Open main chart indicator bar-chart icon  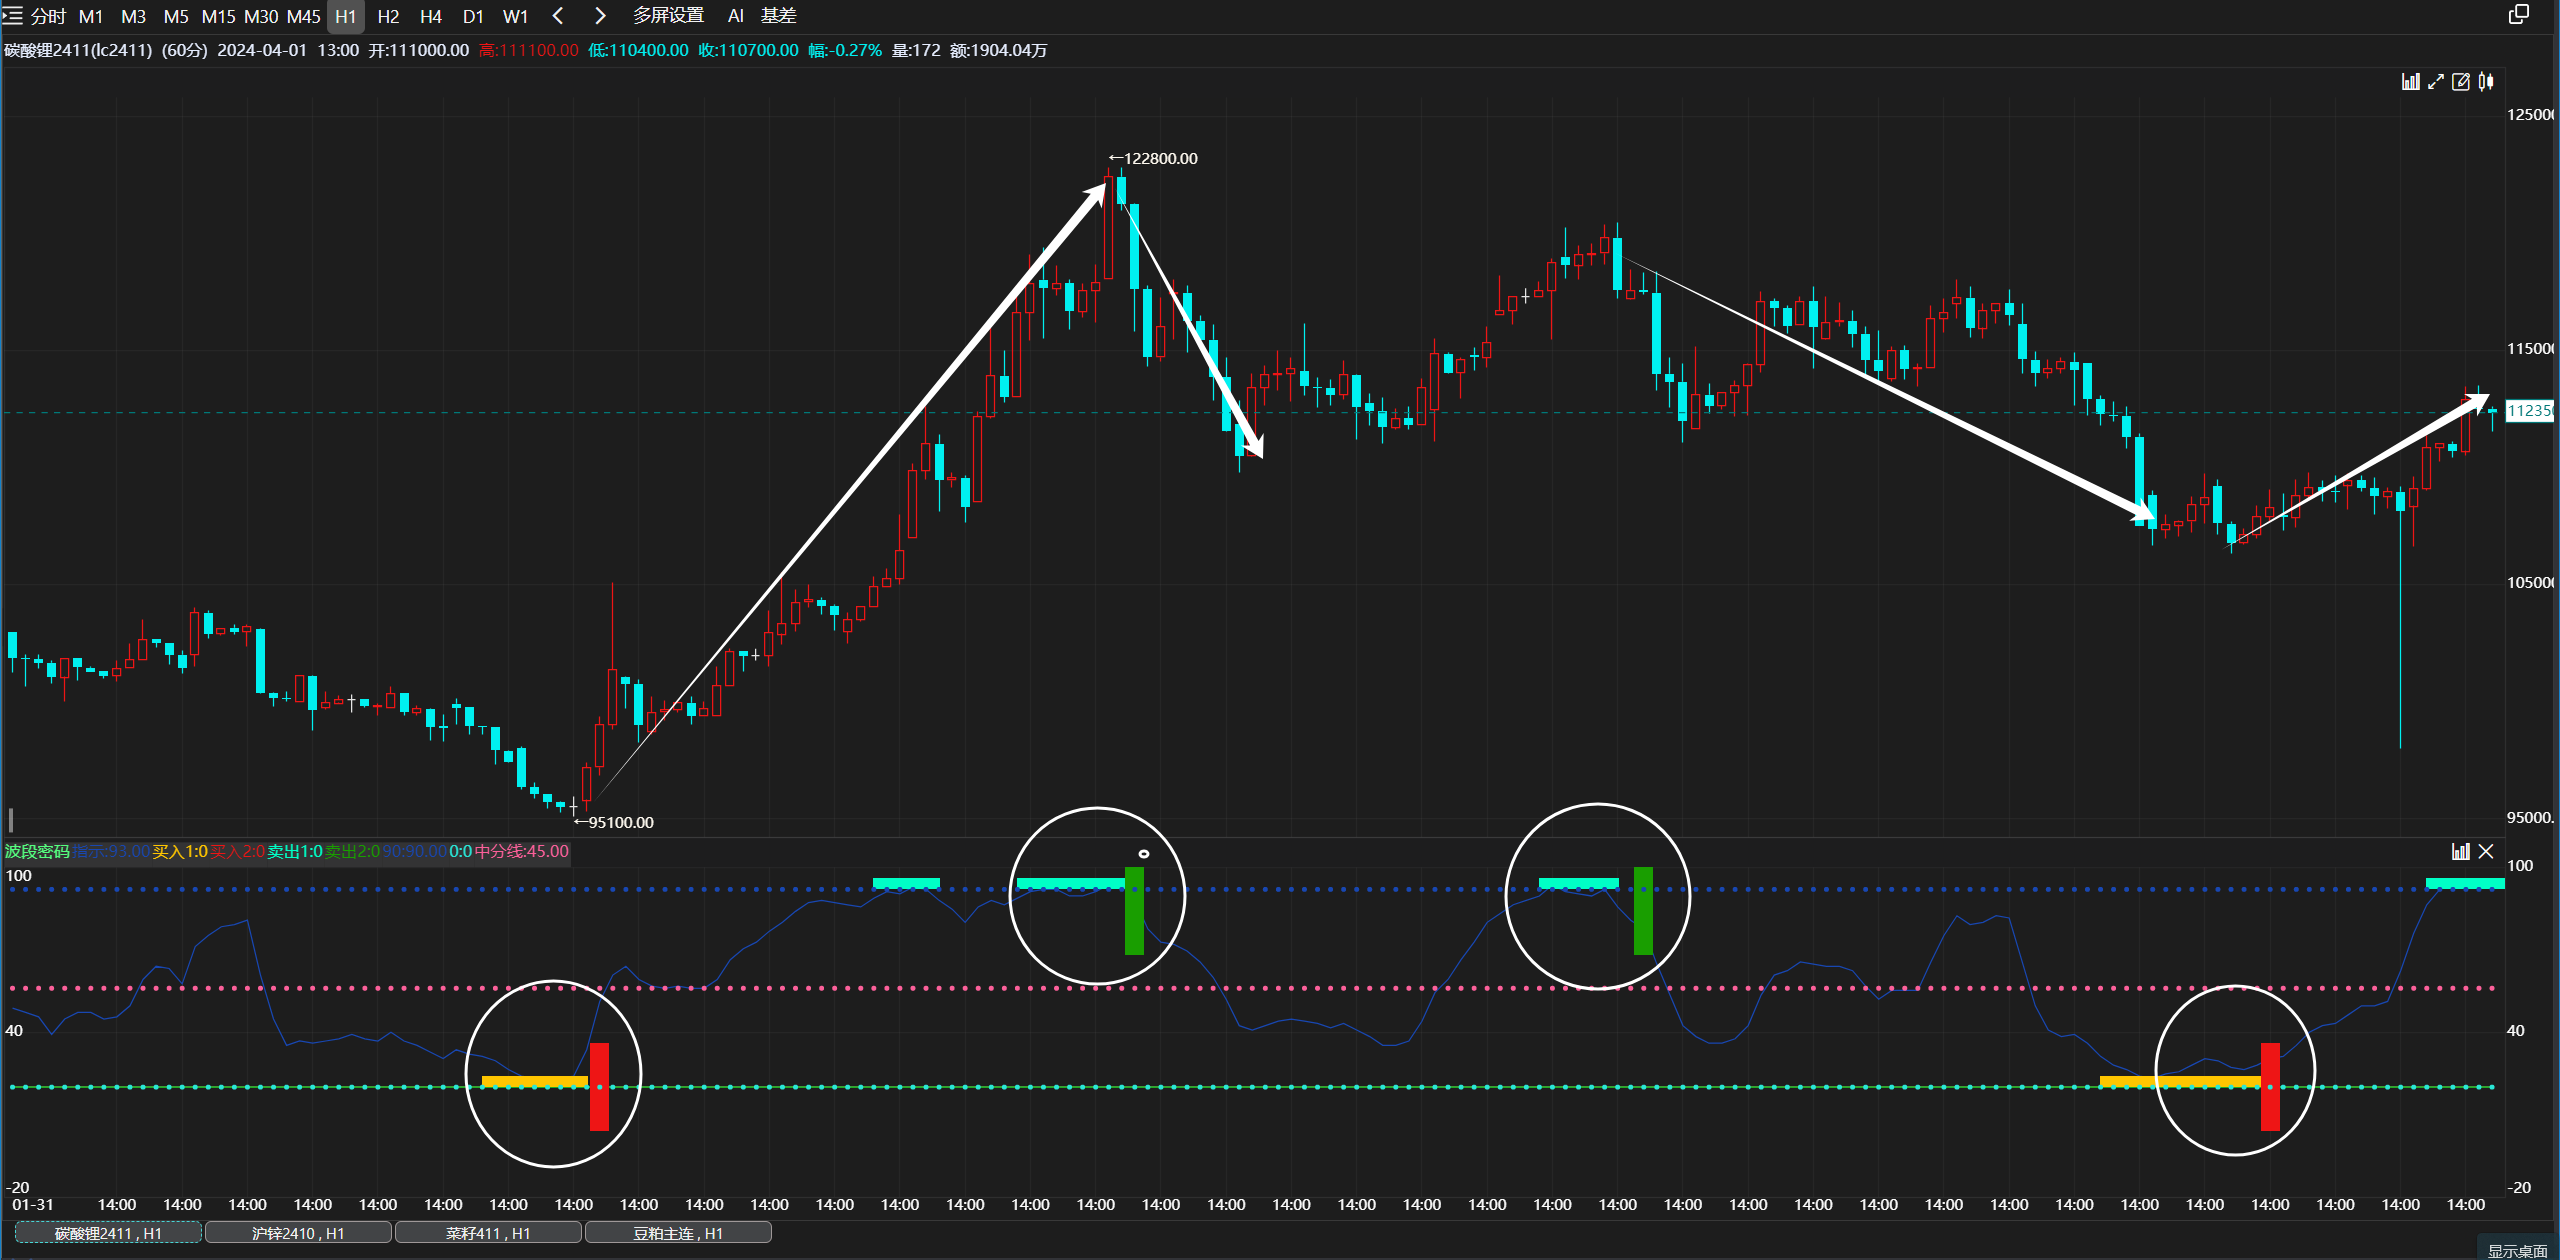coord(2411,82)
